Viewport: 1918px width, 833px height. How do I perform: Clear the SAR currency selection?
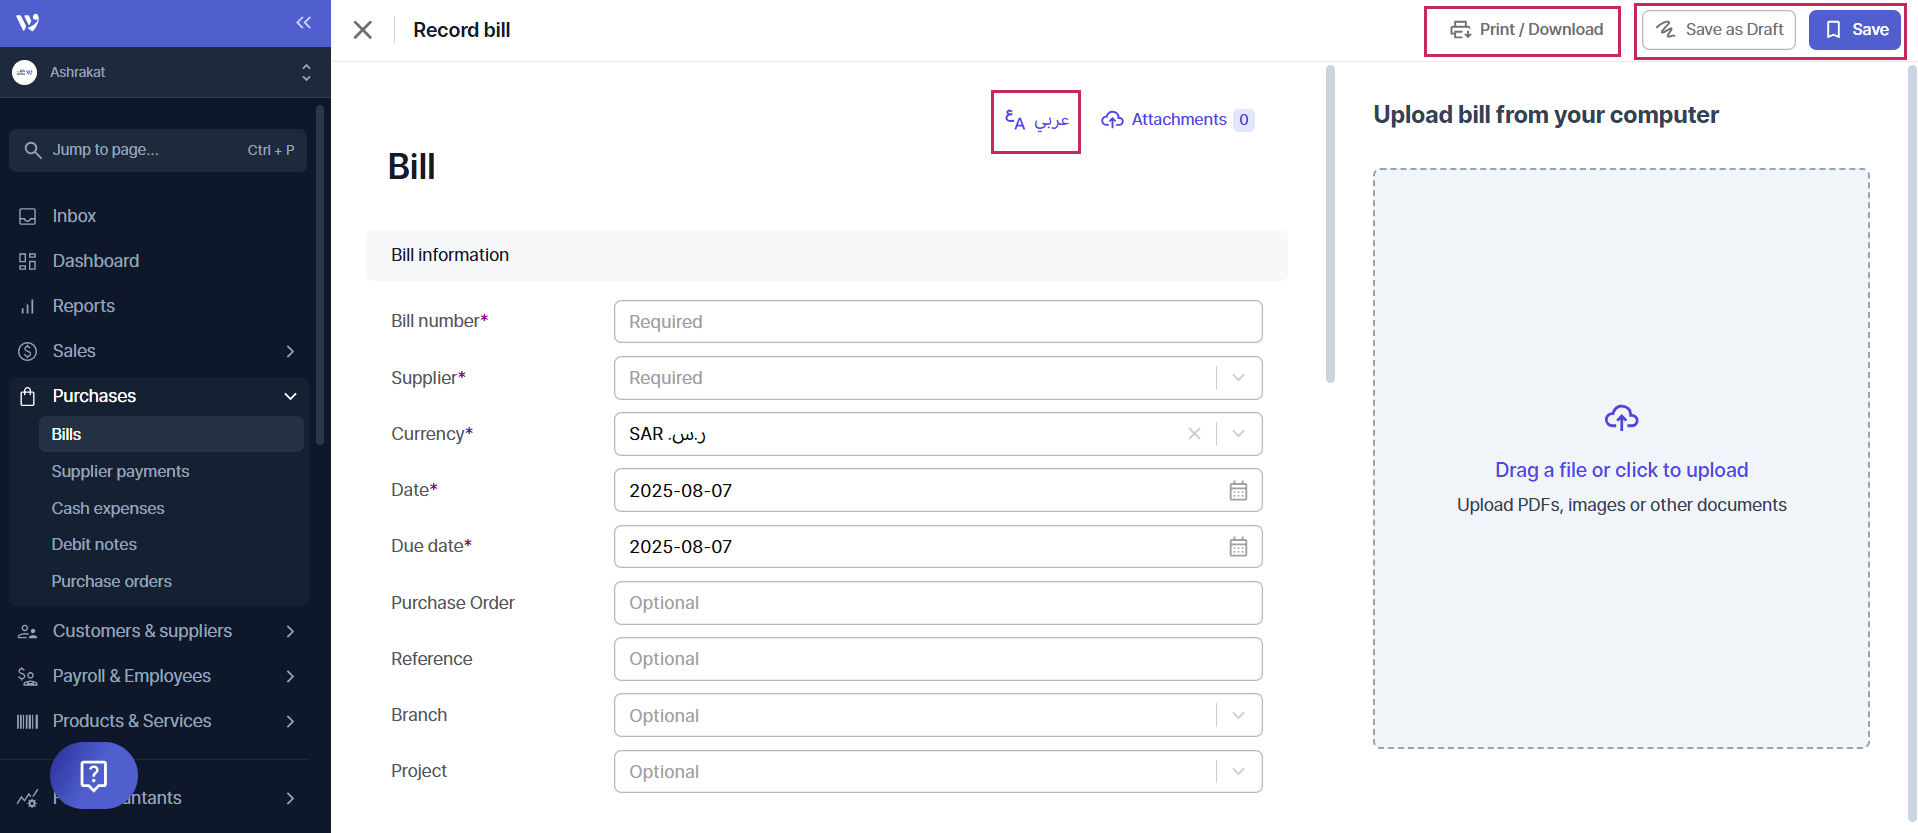[x=1194, y=434]
